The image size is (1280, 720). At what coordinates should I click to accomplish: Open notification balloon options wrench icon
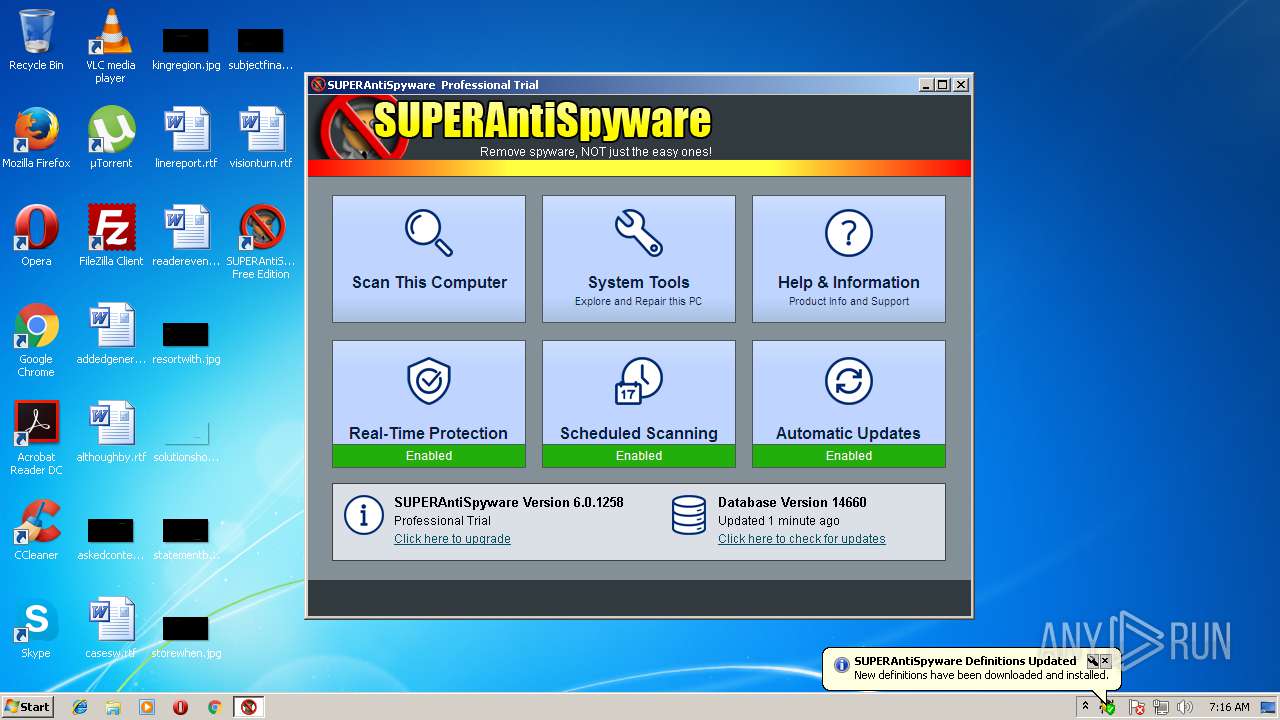pos(1093,661)
